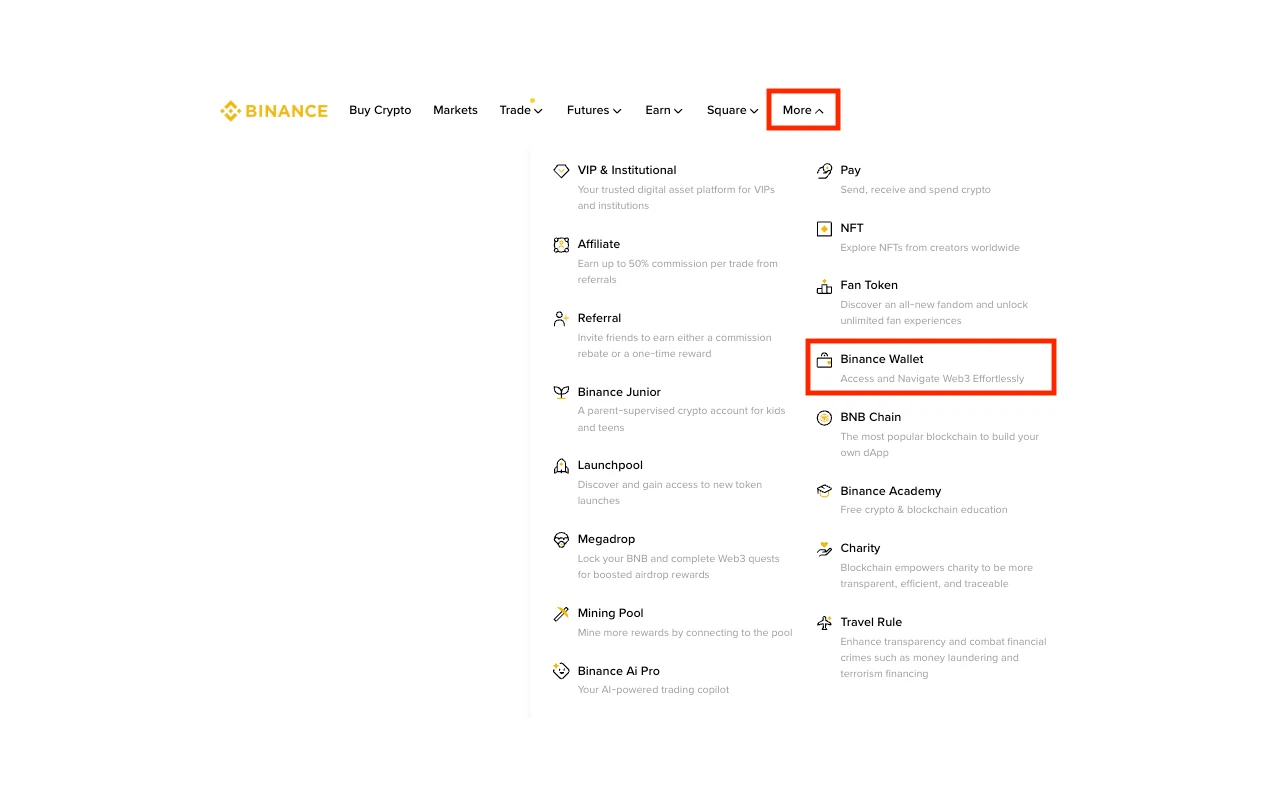Click the Fan Token podium icon
This screenshot has width=1280, height=800.
coord(824,286)
